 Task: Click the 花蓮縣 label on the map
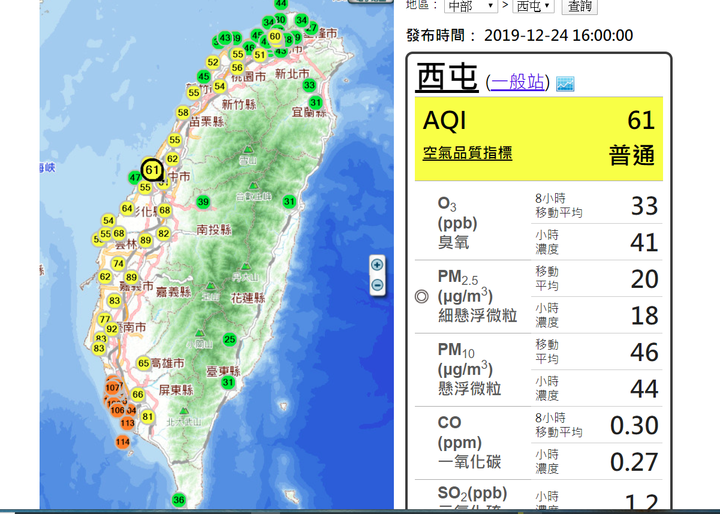pos(248,298)
